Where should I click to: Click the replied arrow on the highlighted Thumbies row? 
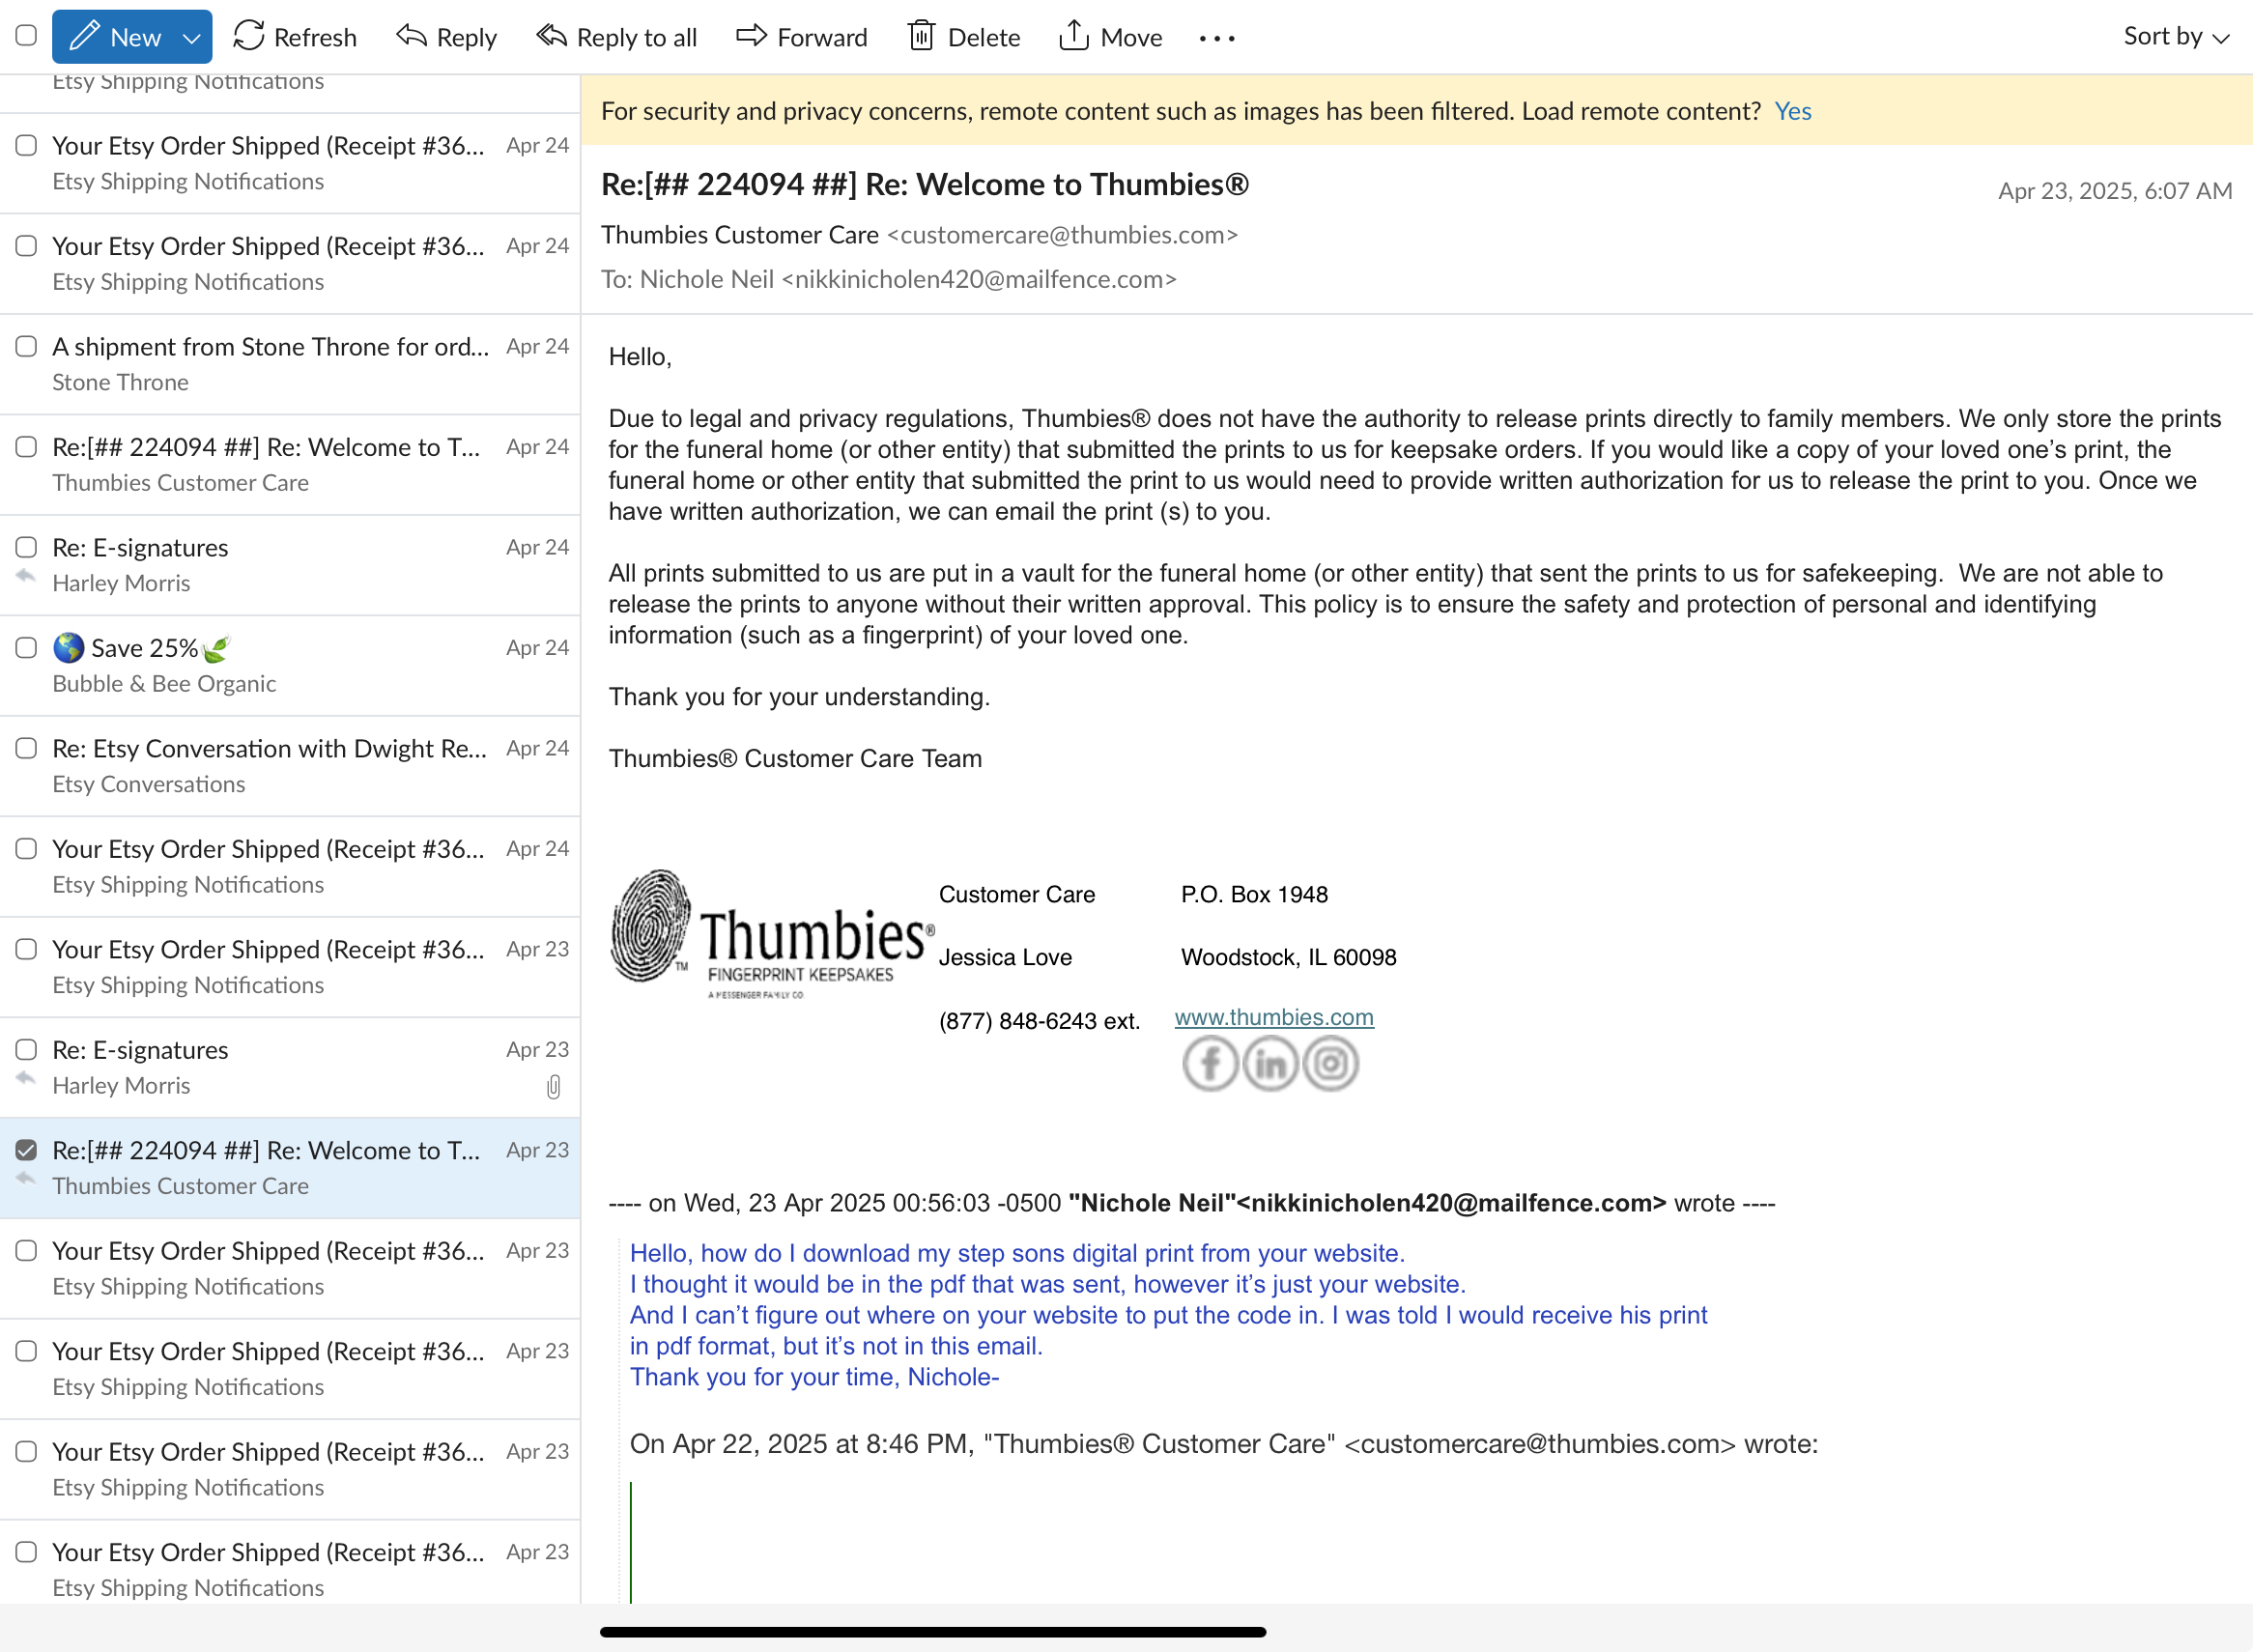click(26, 1179)
